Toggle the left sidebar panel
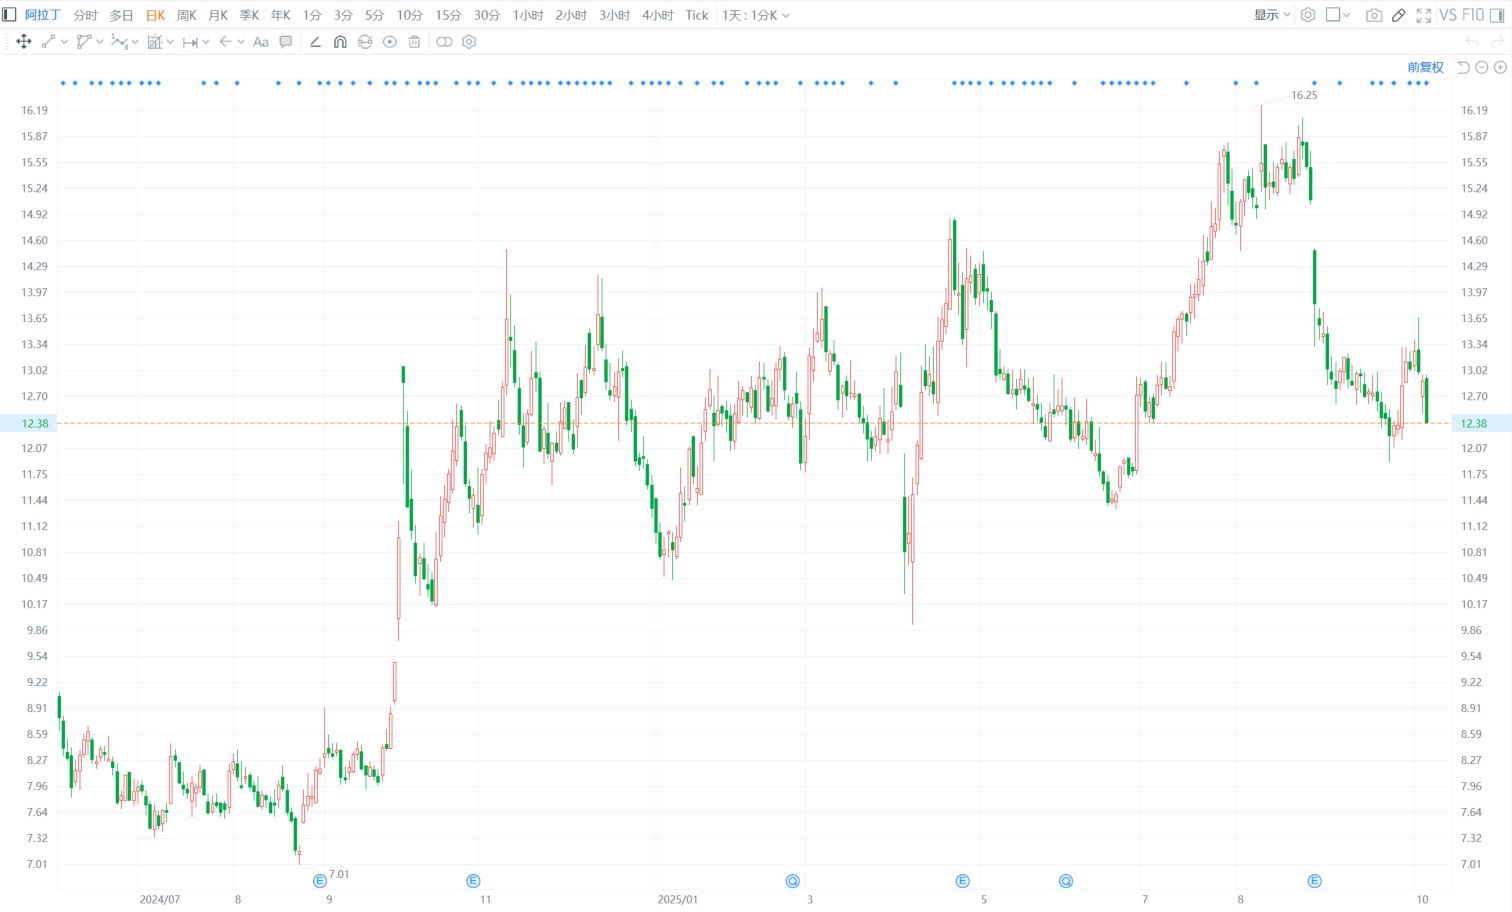 [x=9, y=15]
